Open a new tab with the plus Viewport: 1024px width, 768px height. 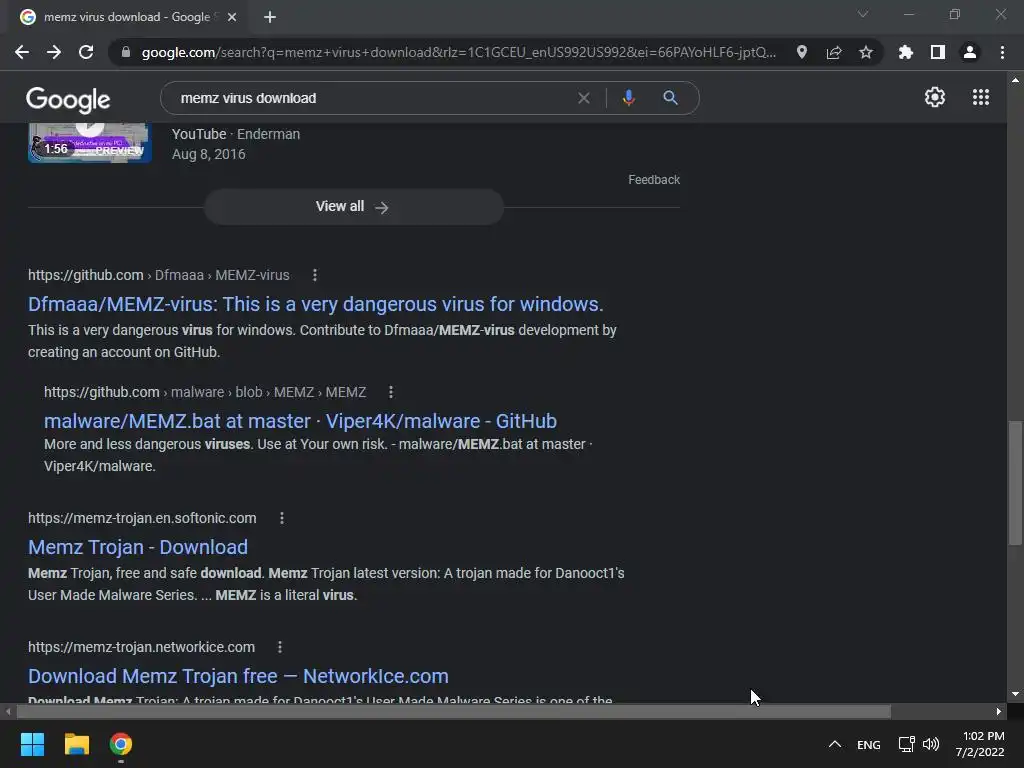click(270, 17)
